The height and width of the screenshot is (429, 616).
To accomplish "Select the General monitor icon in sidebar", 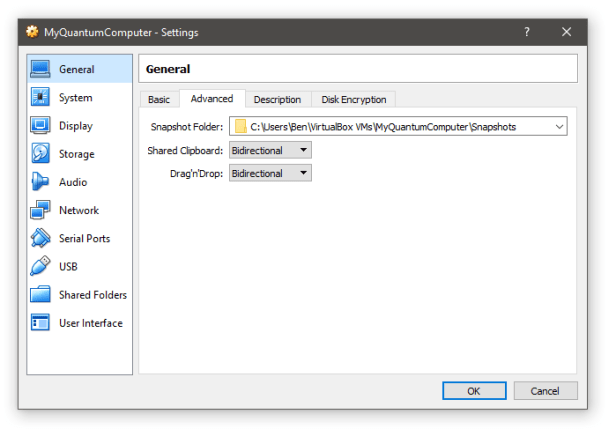I will [40, 69].
